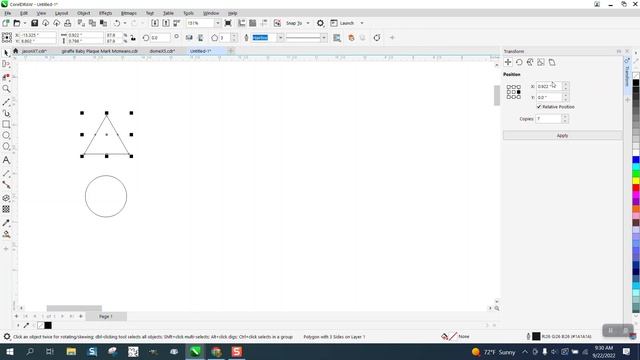
Task: Select the Interactive Fill tool
Action: [6, 234]
